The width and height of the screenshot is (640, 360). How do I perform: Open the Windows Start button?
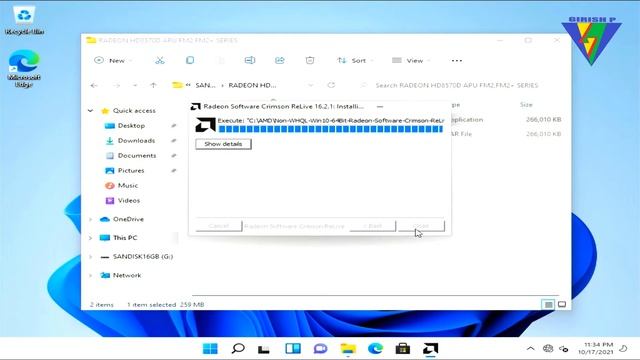pos(210,349)
